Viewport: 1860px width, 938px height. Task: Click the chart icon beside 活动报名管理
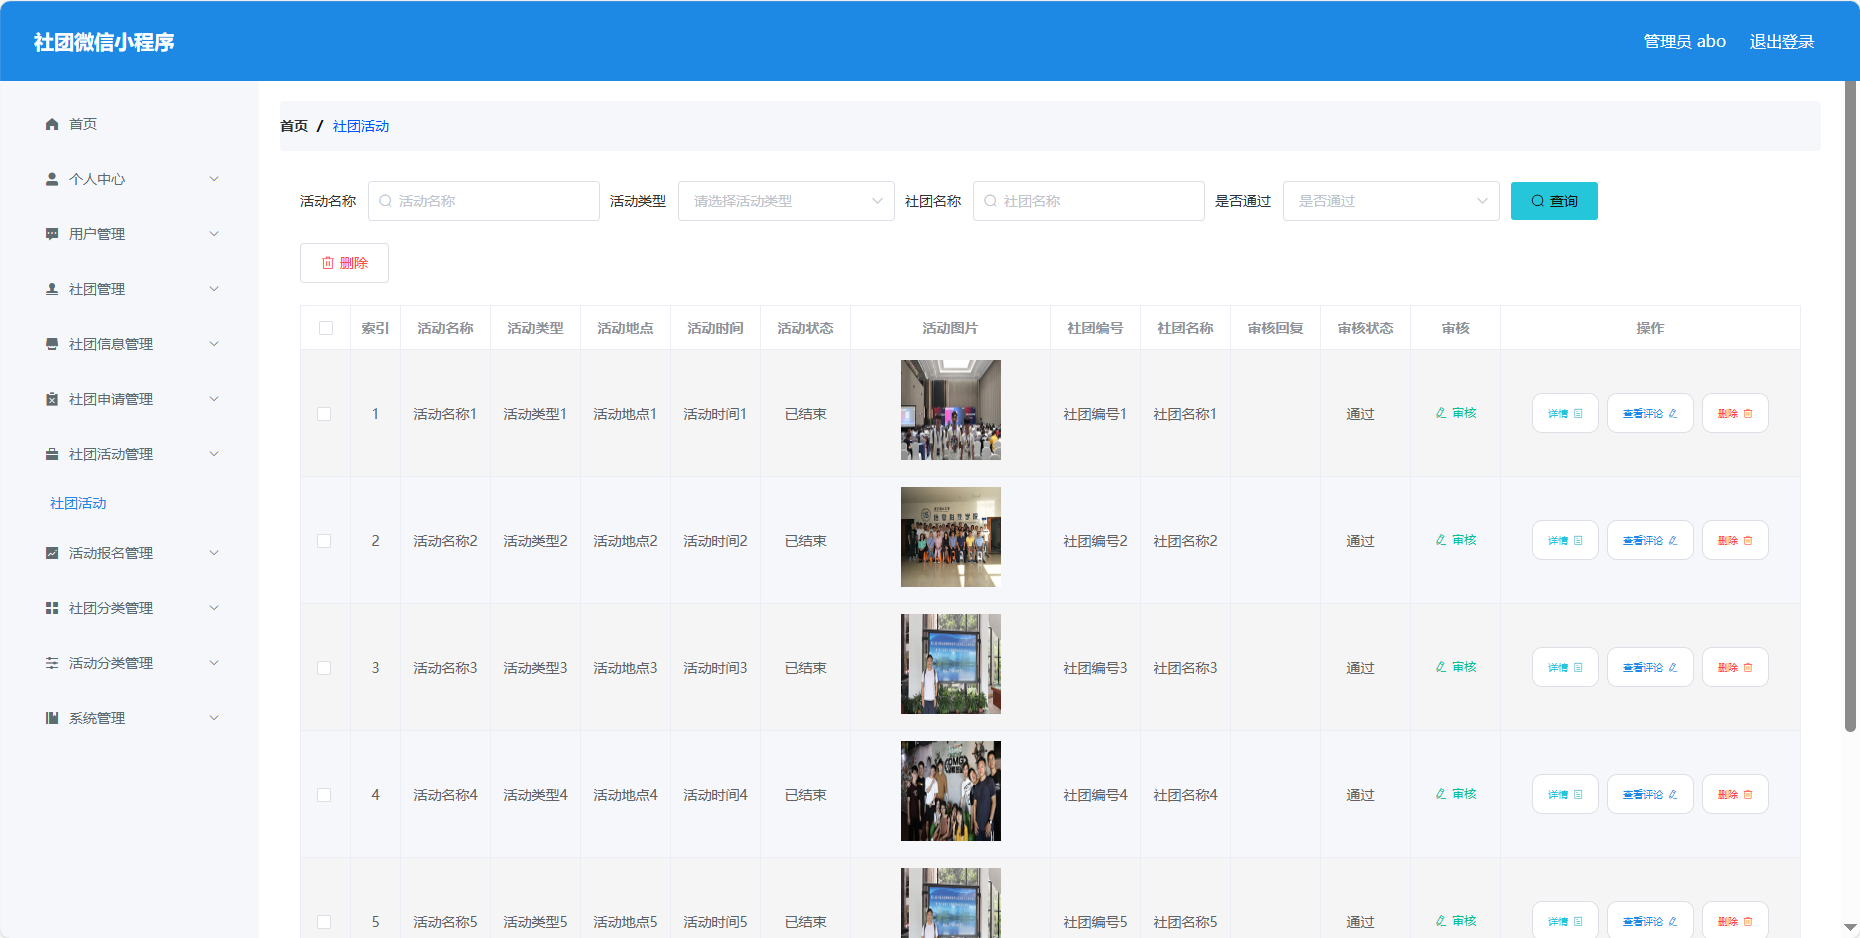coord(52,553)
